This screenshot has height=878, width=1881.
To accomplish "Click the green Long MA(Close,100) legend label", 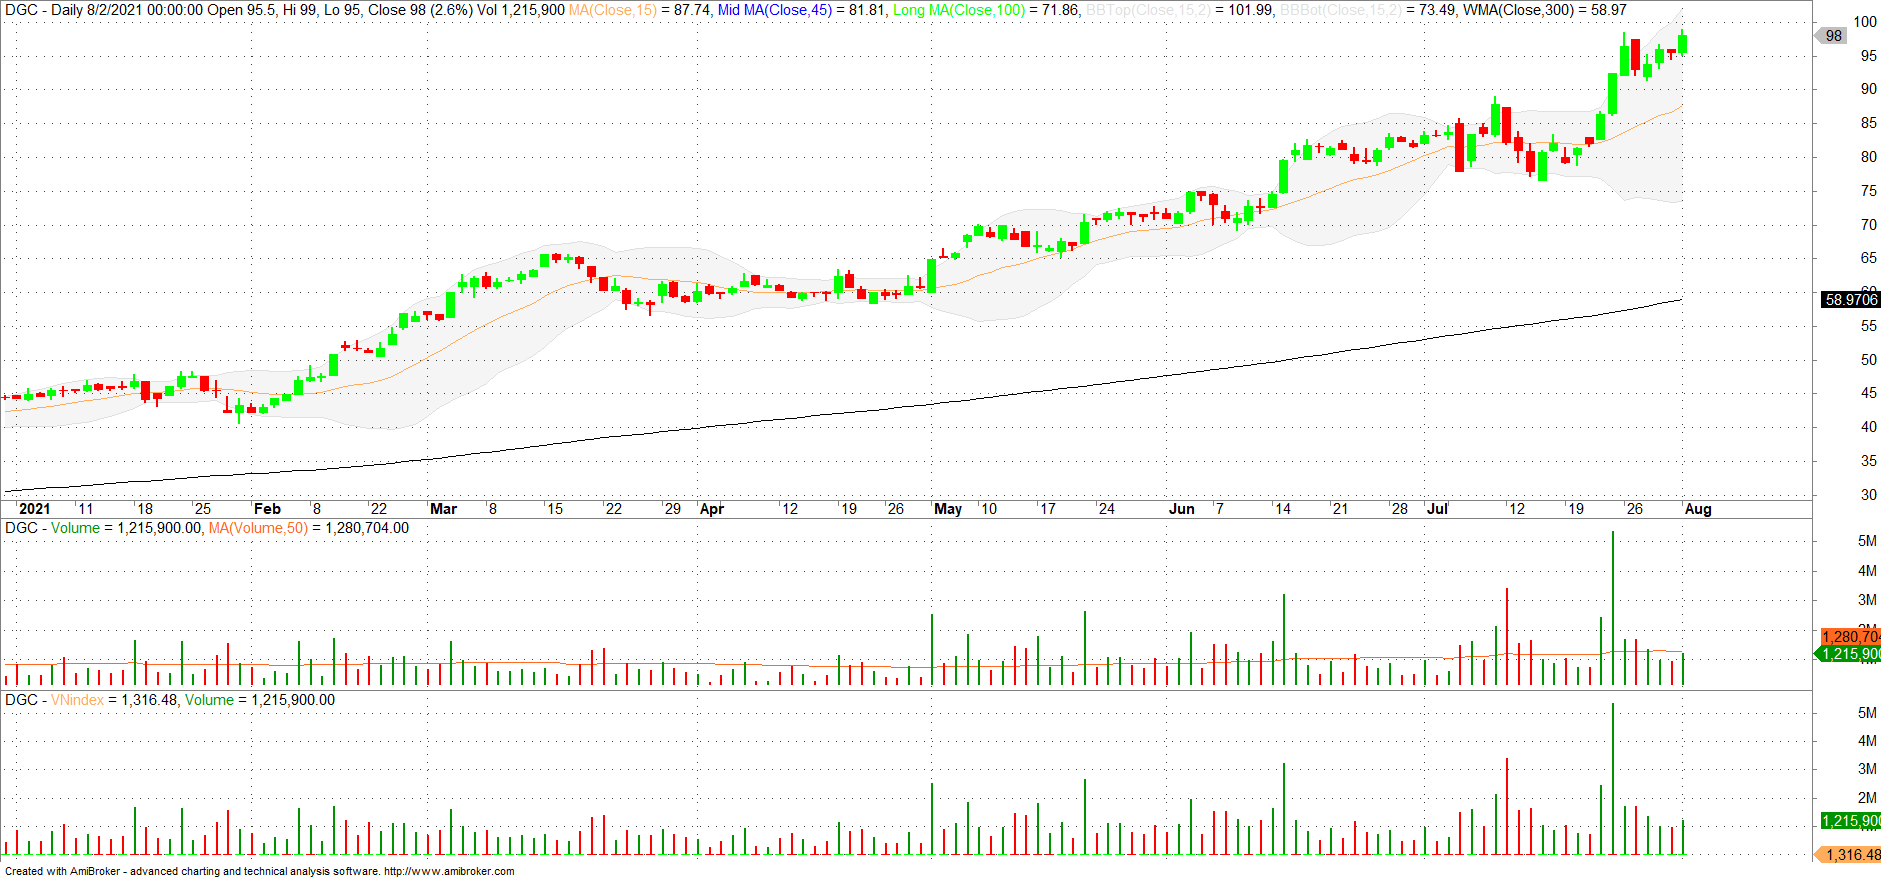I will pos(958,10).
